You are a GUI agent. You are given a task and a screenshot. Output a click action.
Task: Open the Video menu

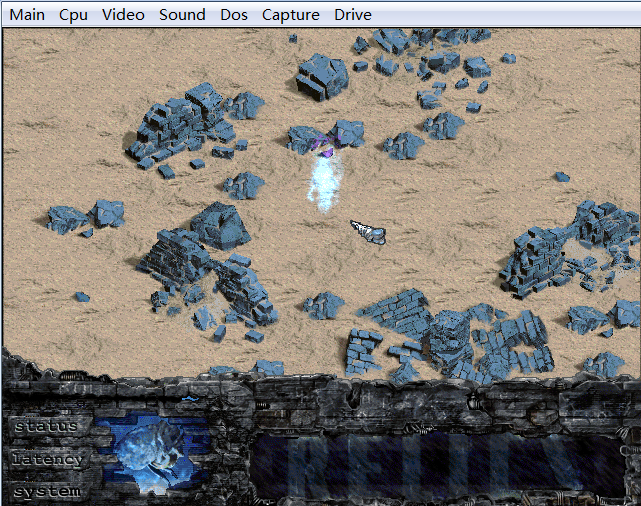point(123,15)
